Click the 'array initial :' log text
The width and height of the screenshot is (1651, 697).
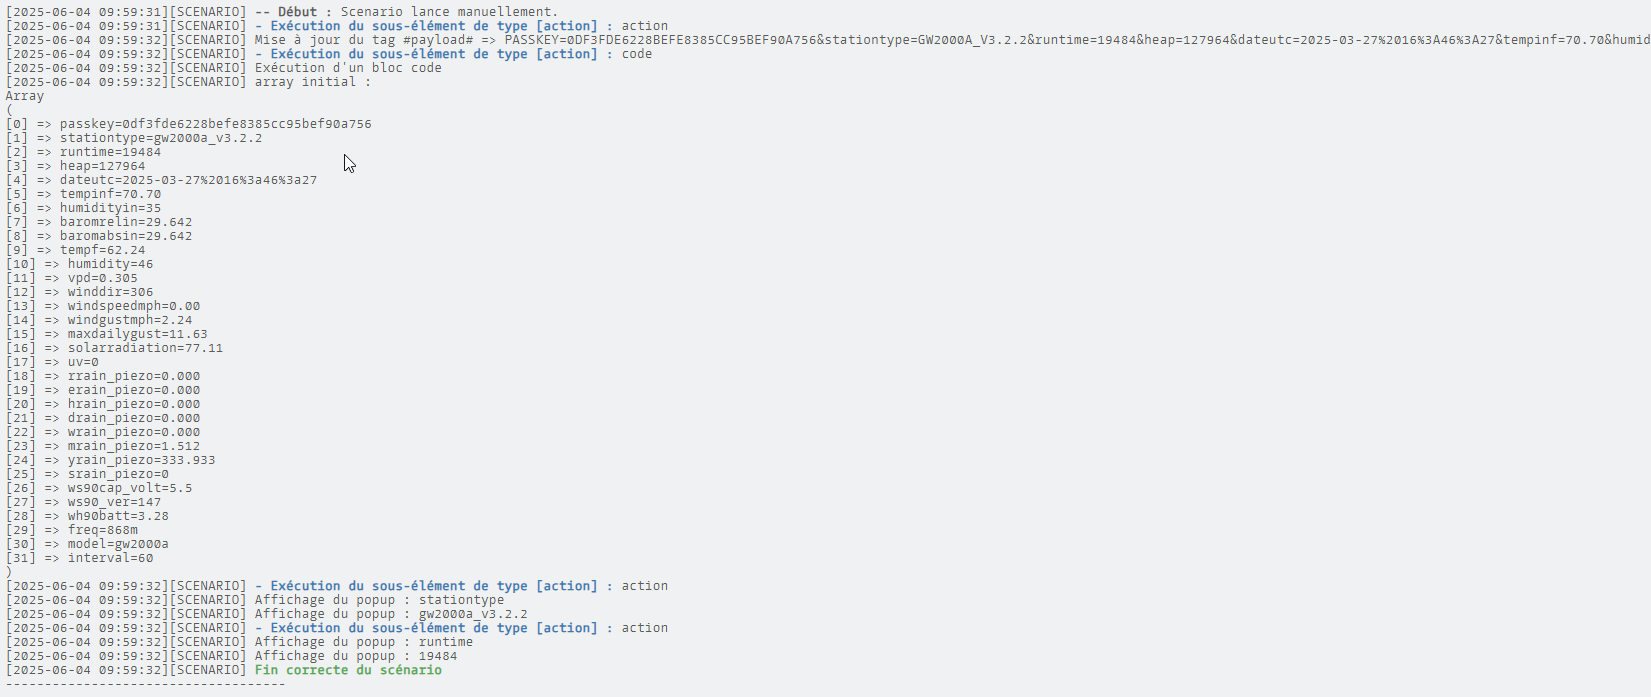coord(312,82)
